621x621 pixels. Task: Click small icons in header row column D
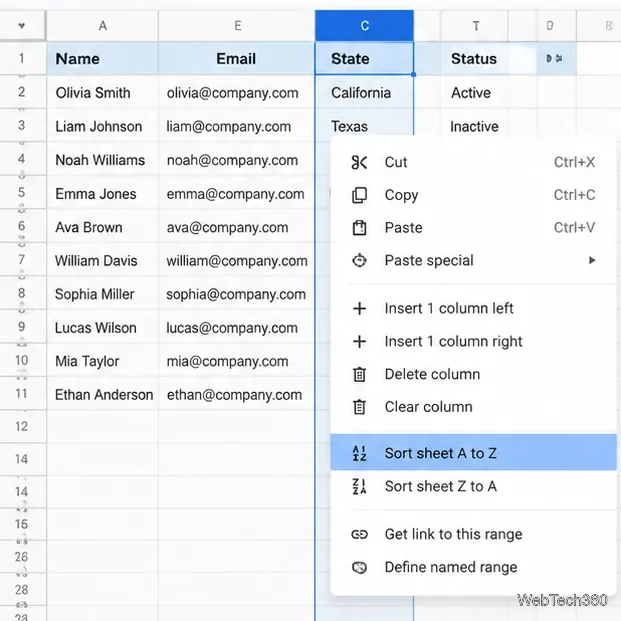[x=554, y=59]
